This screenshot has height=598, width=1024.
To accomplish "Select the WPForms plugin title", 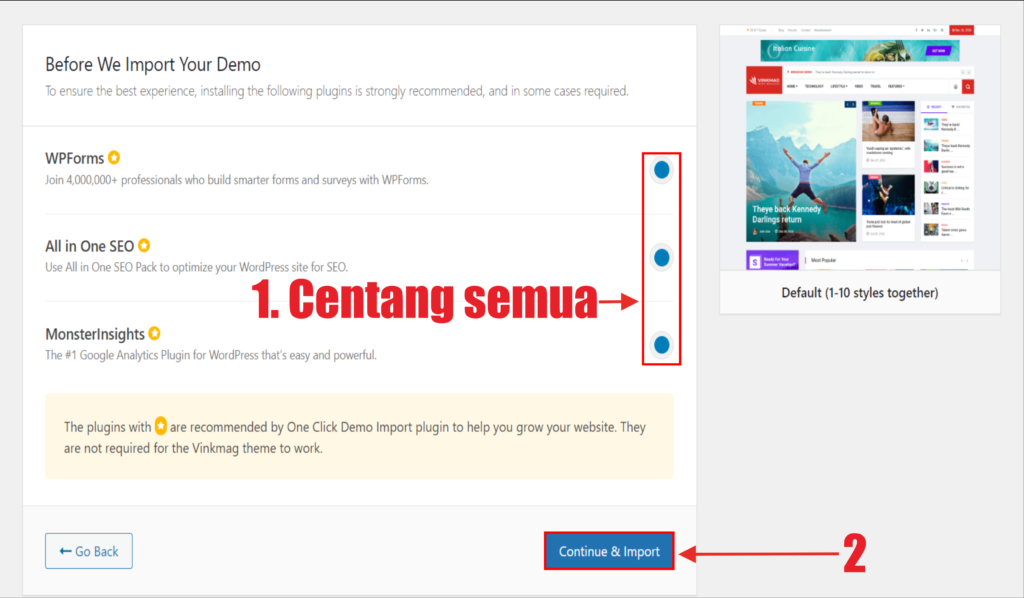I will click(x=75, y=158).
